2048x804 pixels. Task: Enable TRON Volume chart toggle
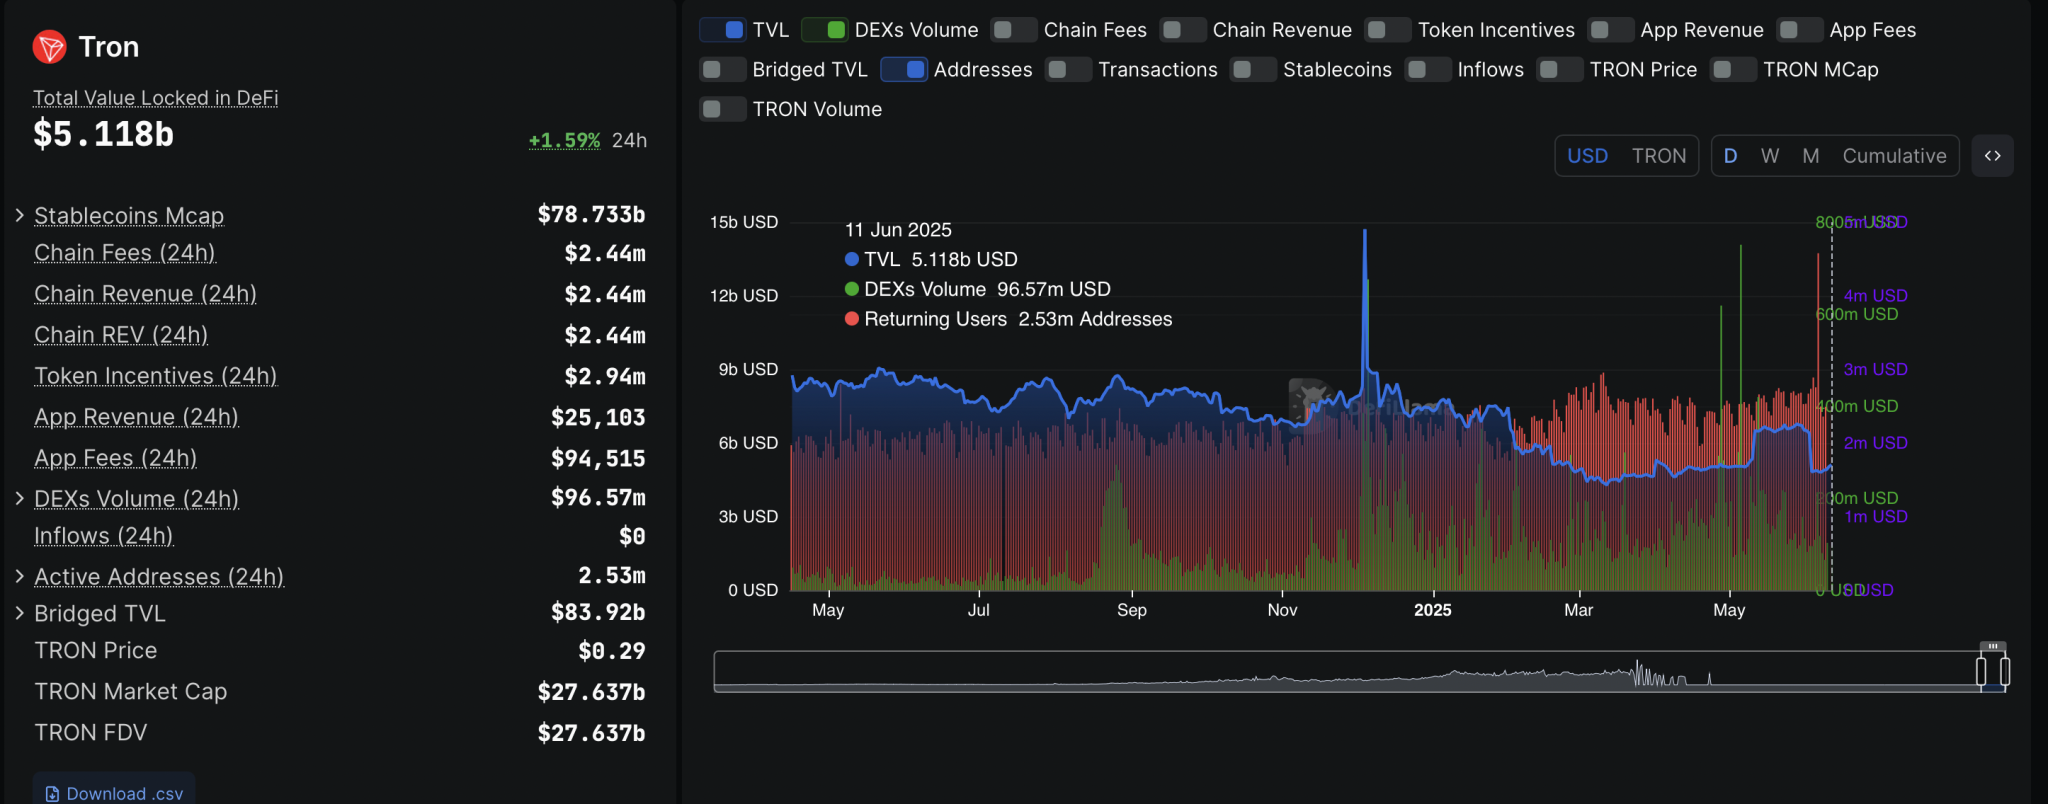[x=723, y=109]
